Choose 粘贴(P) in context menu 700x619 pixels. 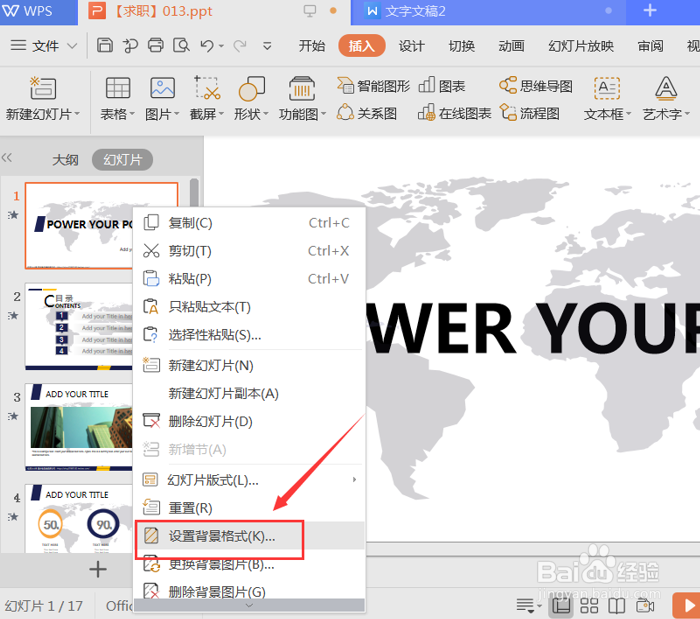pyautogui.click(x=249, y=279)
